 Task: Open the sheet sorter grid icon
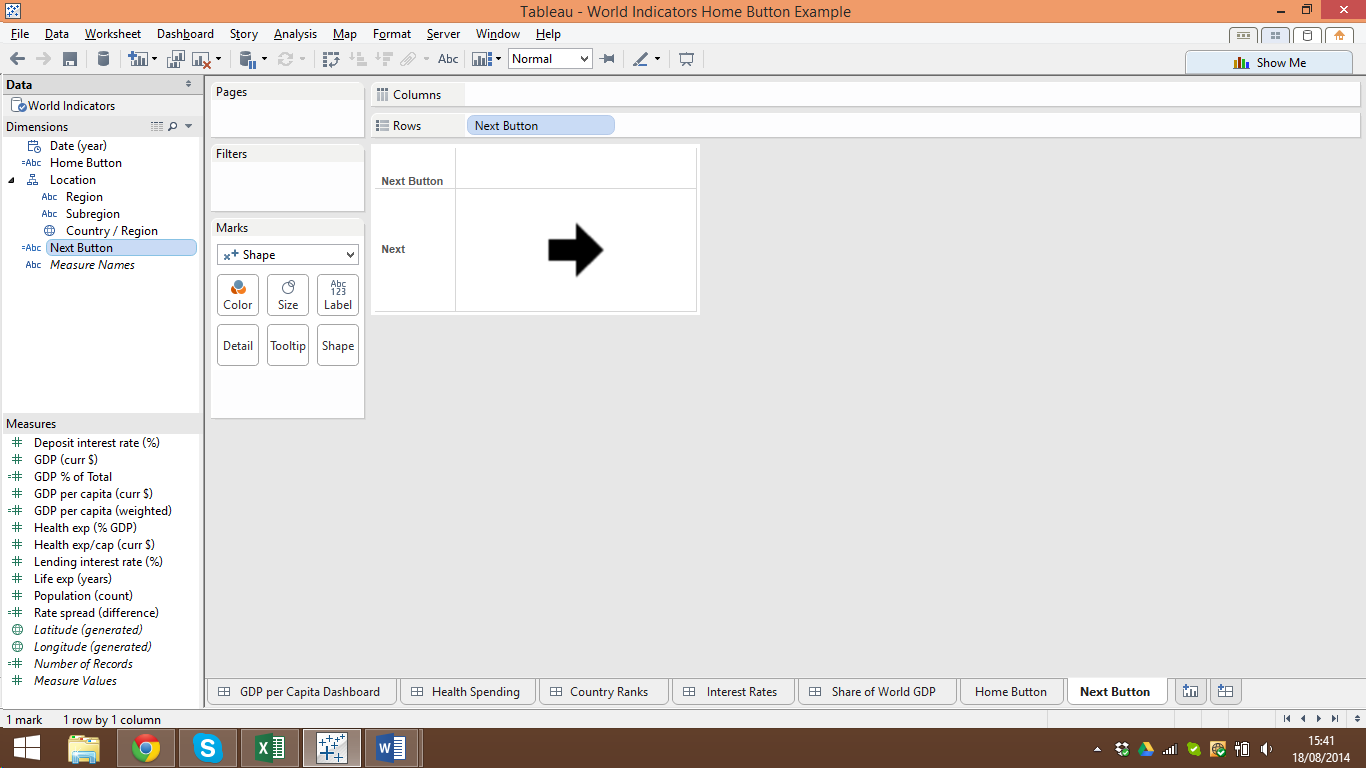pos(1275,35)
